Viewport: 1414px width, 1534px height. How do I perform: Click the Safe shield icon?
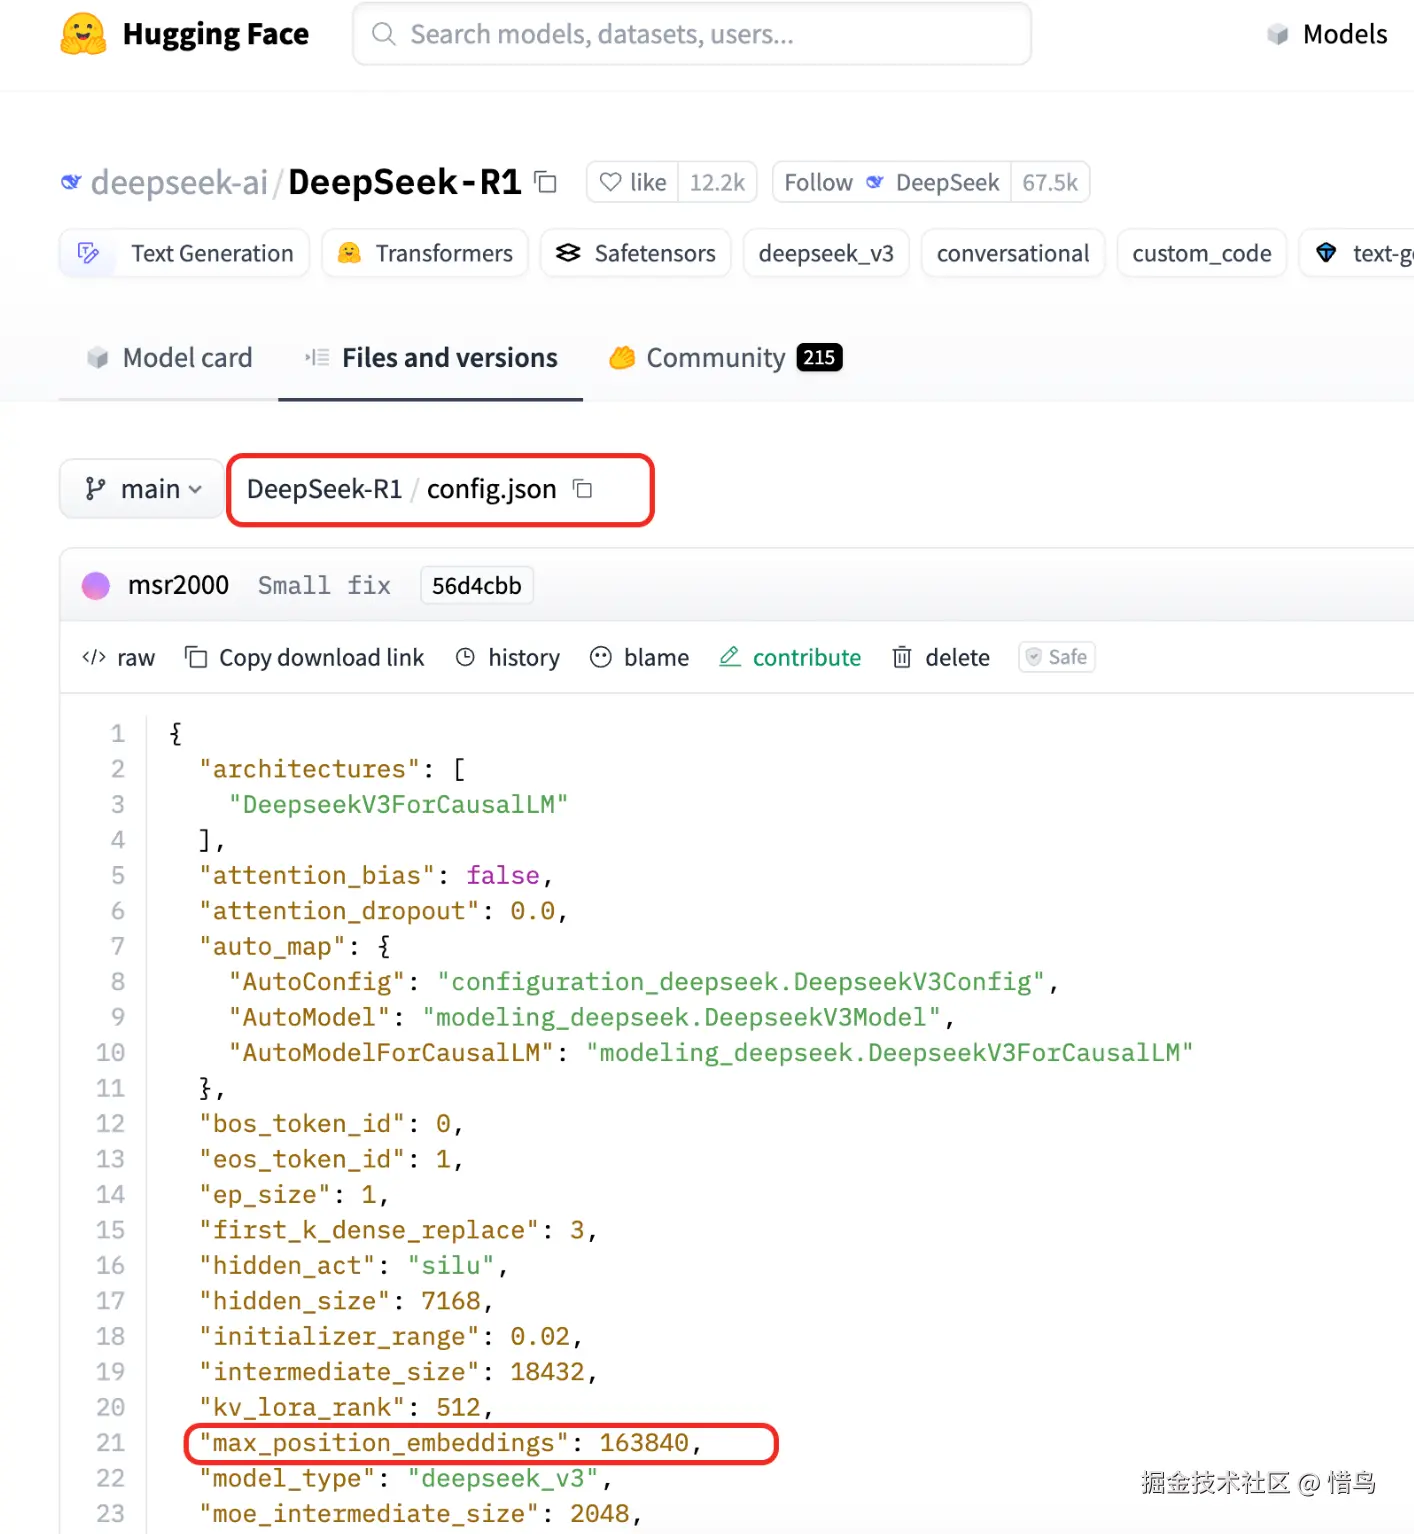(x=1034, y=657)
